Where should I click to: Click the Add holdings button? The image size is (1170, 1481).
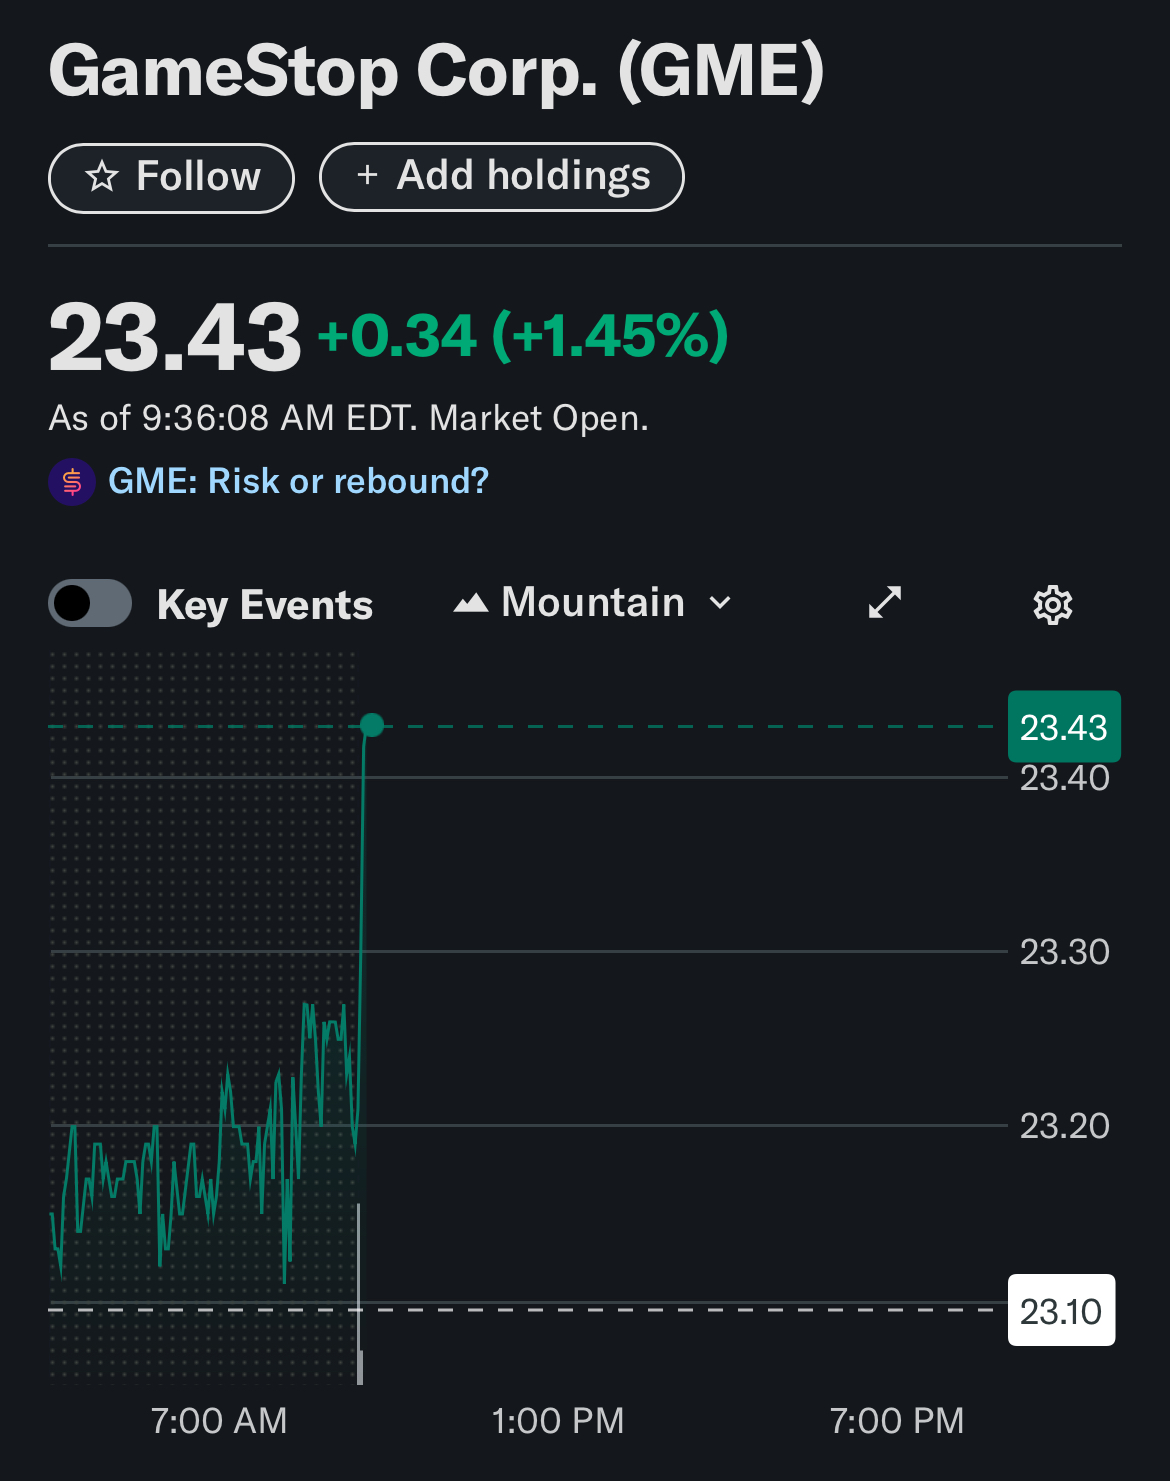pyautogui.click(x=502, y=177)
